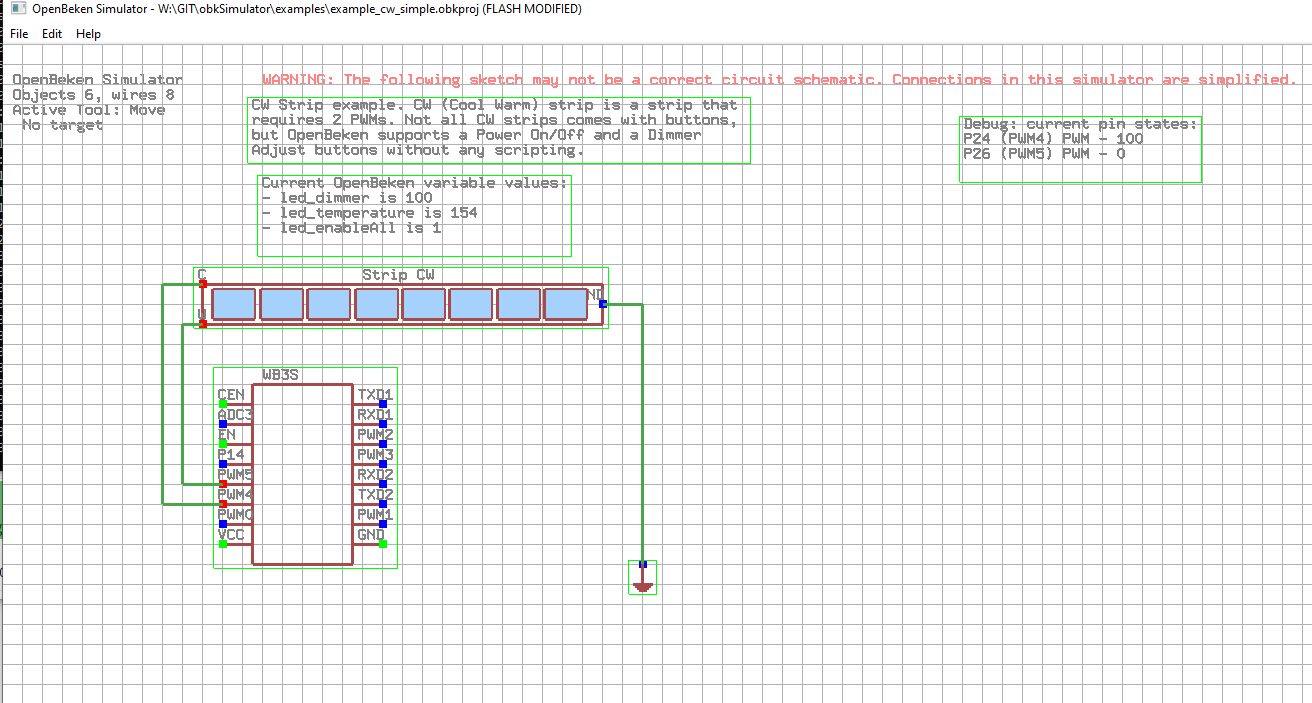Click the leftmost LED cell of Strip CW
Viewport: 1312px width, 703px height.
click(234, 304)
